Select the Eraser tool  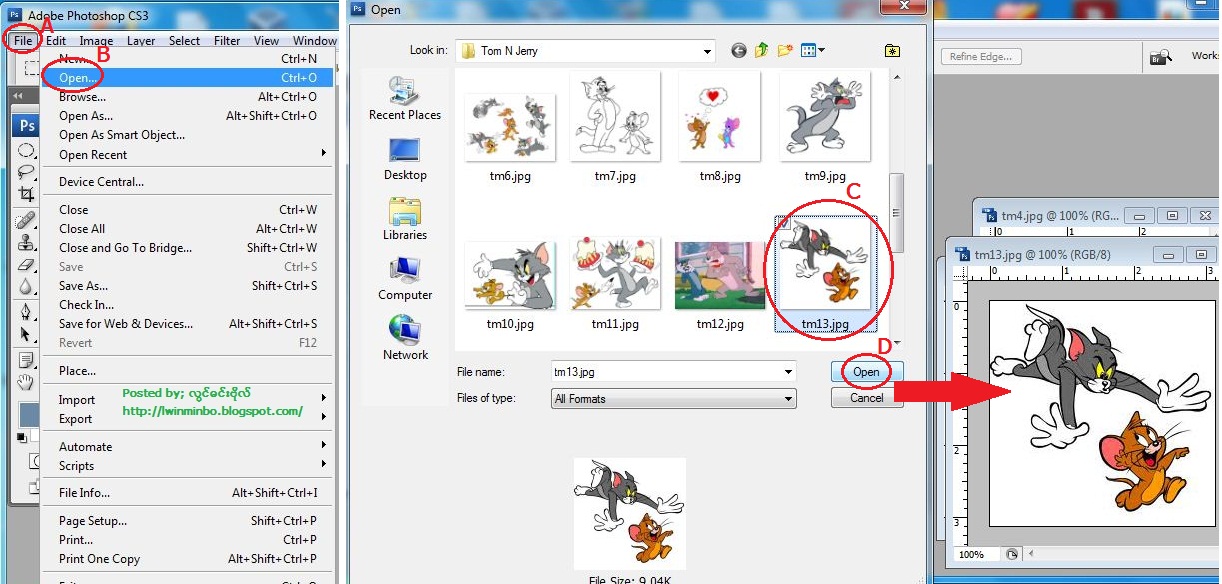(26, 265)
